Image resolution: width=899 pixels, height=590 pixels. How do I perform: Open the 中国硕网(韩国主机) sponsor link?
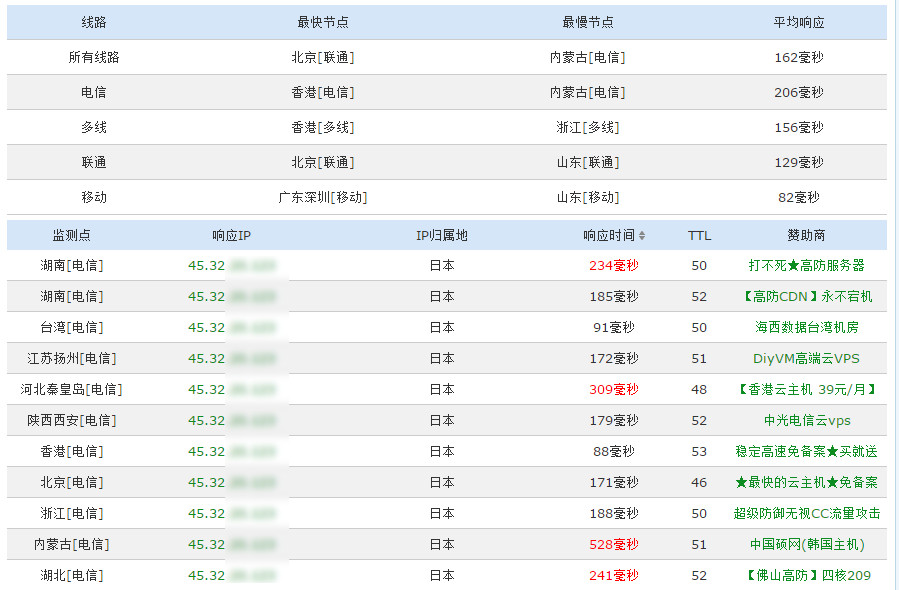(x=806, y=544)
